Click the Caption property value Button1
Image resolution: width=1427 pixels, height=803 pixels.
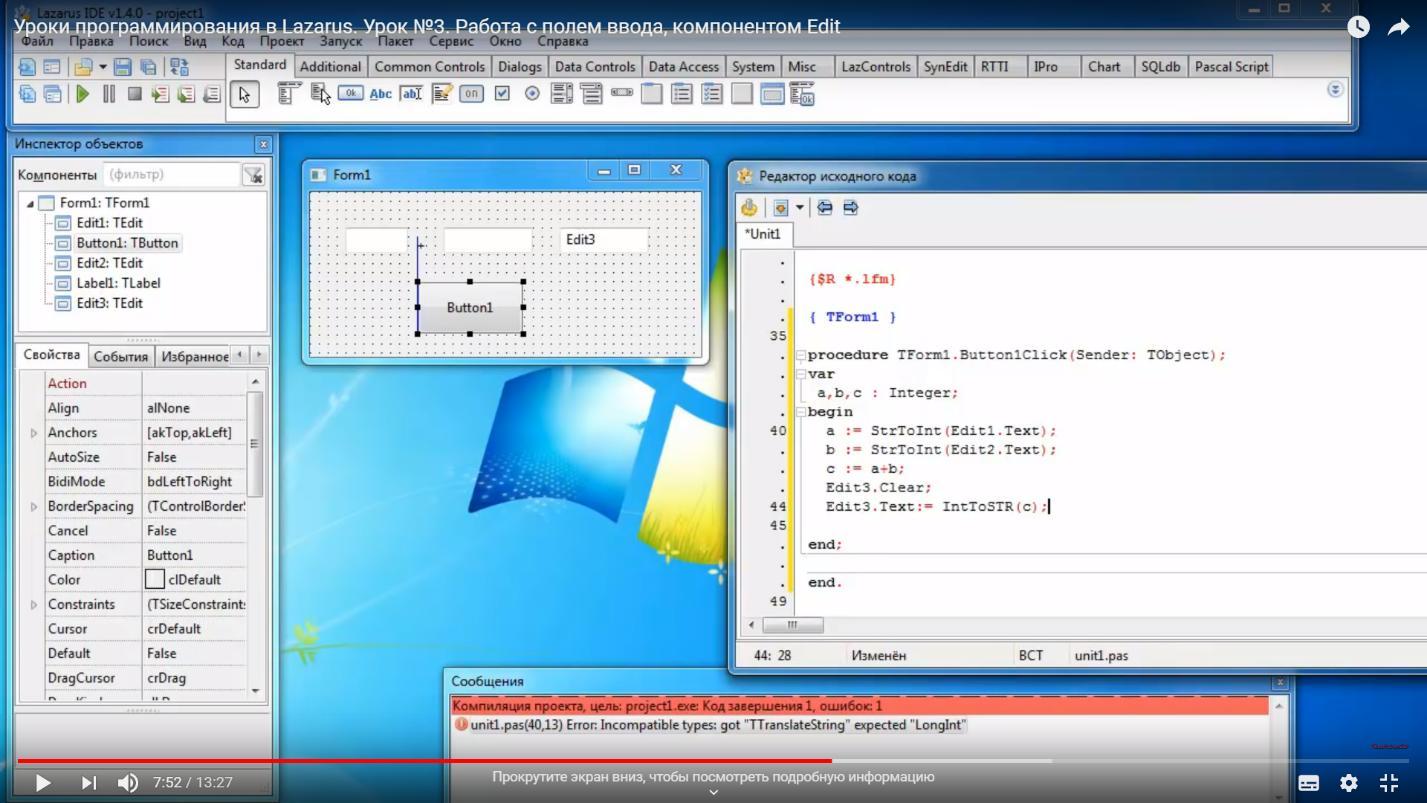pyautogui.click(x=195, y=556)
